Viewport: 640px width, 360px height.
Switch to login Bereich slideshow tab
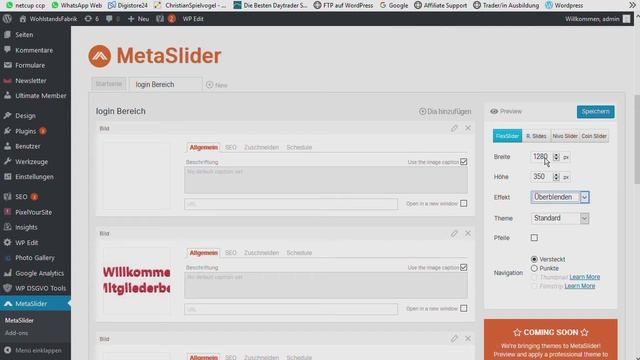point(165,84)
